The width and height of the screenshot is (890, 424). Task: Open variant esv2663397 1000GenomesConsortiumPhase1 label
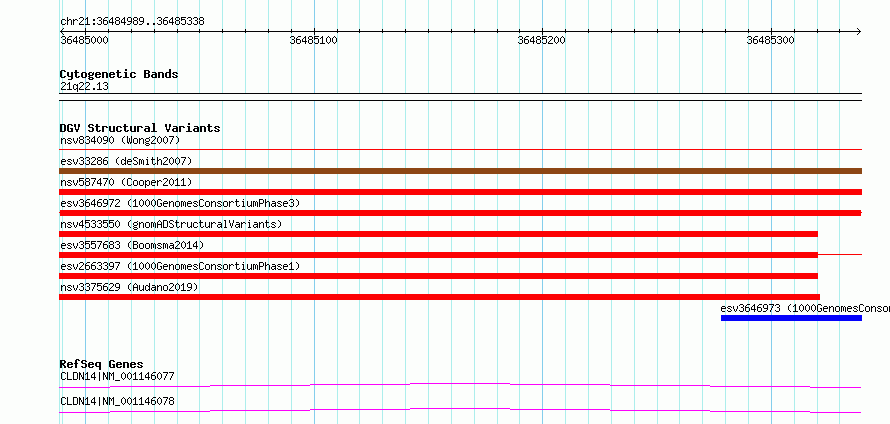(x=180, y=266)
